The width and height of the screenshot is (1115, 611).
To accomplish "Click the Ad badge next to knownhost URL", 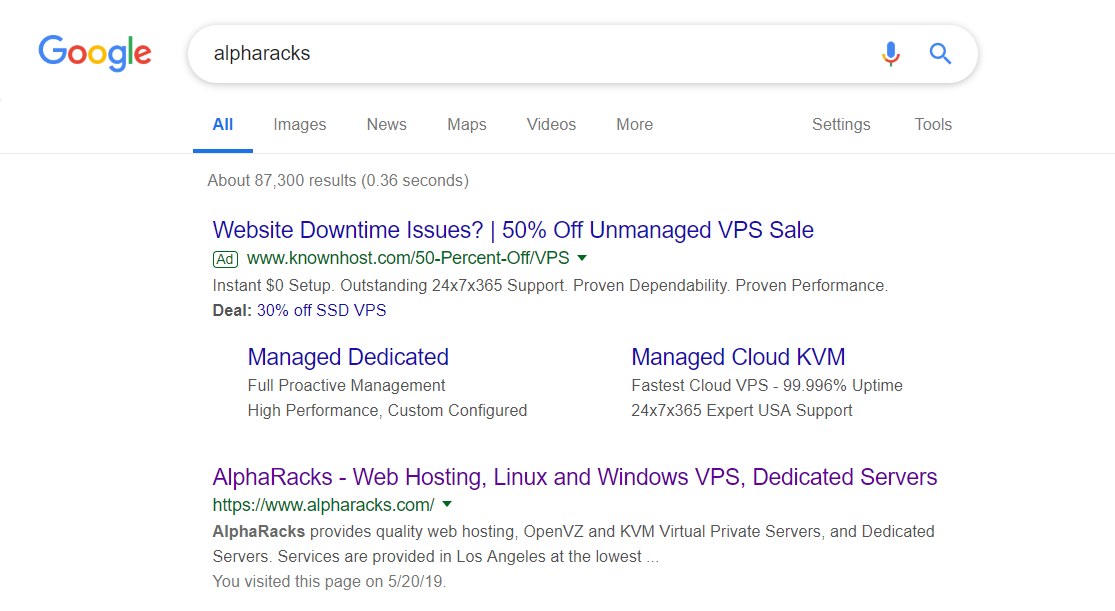I will pos(225,259).
